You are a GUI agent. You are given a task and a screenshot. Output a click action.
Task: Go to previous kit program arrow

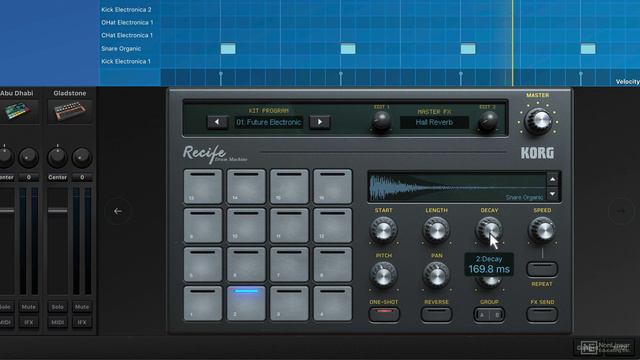[217, 122]
